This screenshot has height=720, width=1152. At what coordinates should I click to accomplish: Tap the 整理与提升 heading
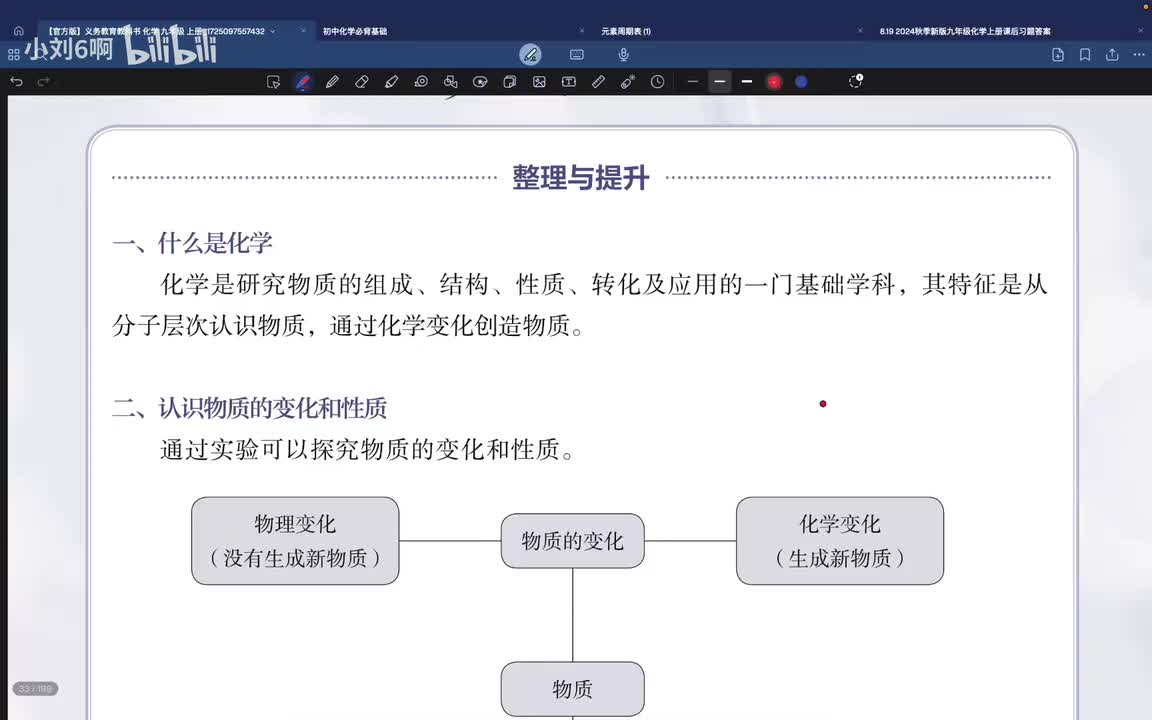[x=580, y=178]
